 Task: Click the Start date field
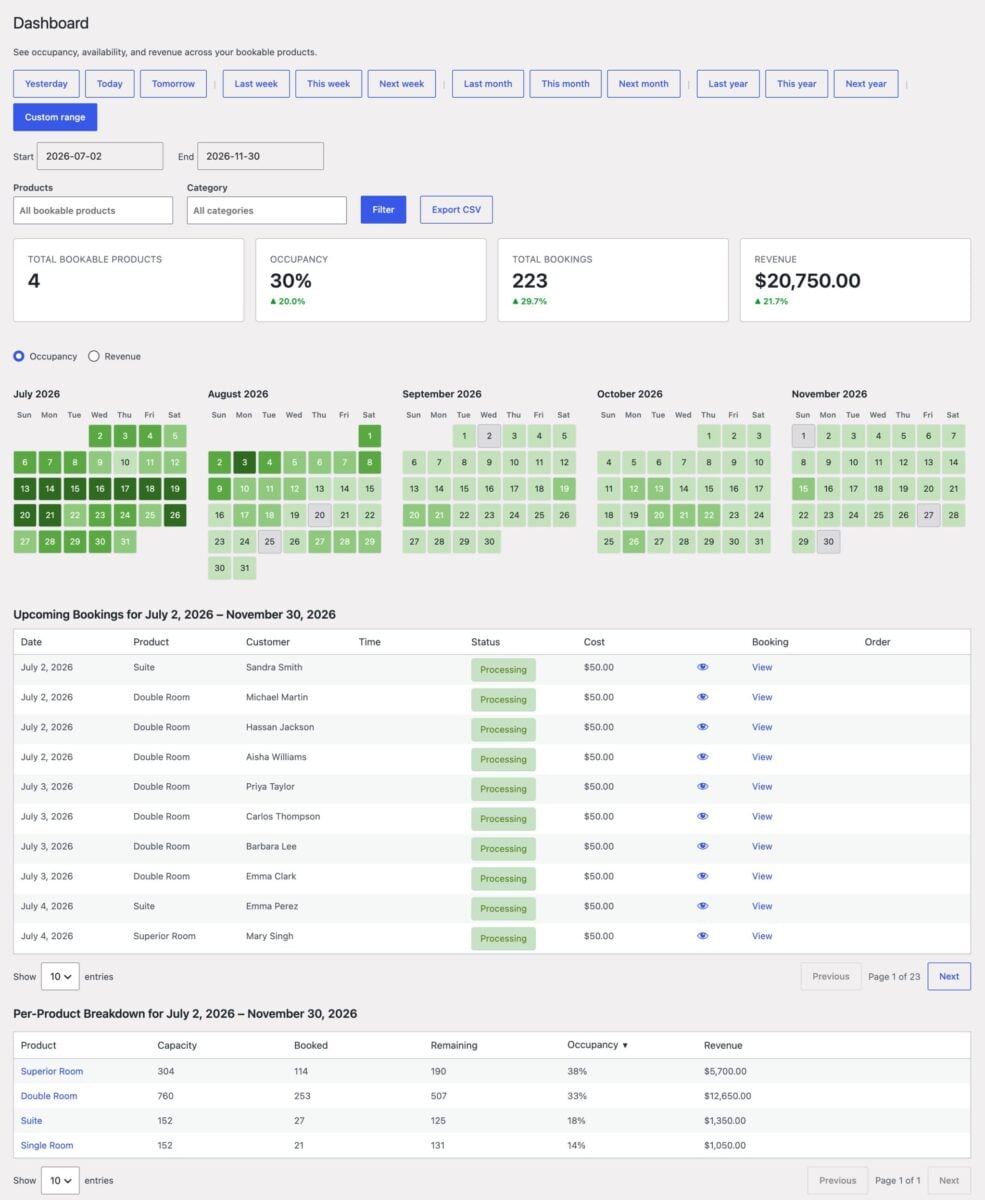[x=100, y=156]
